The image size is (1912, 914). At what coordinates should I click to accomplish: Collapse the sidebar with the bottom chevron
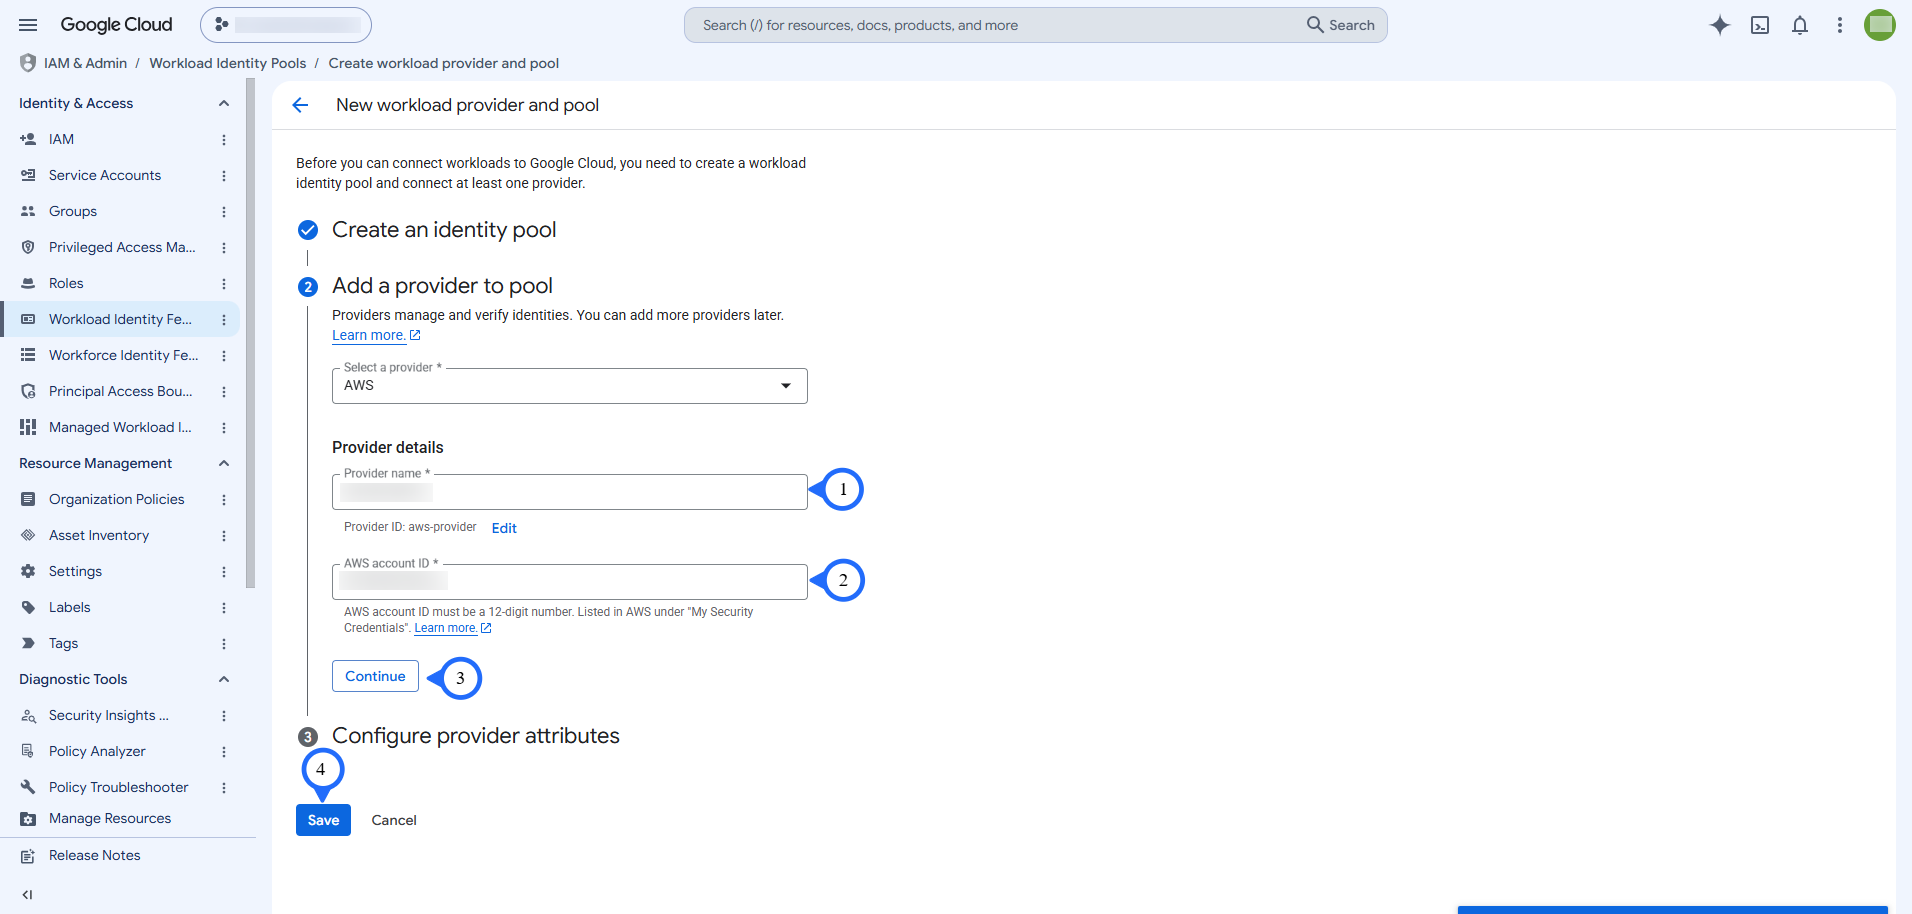[x=28, y=895]
